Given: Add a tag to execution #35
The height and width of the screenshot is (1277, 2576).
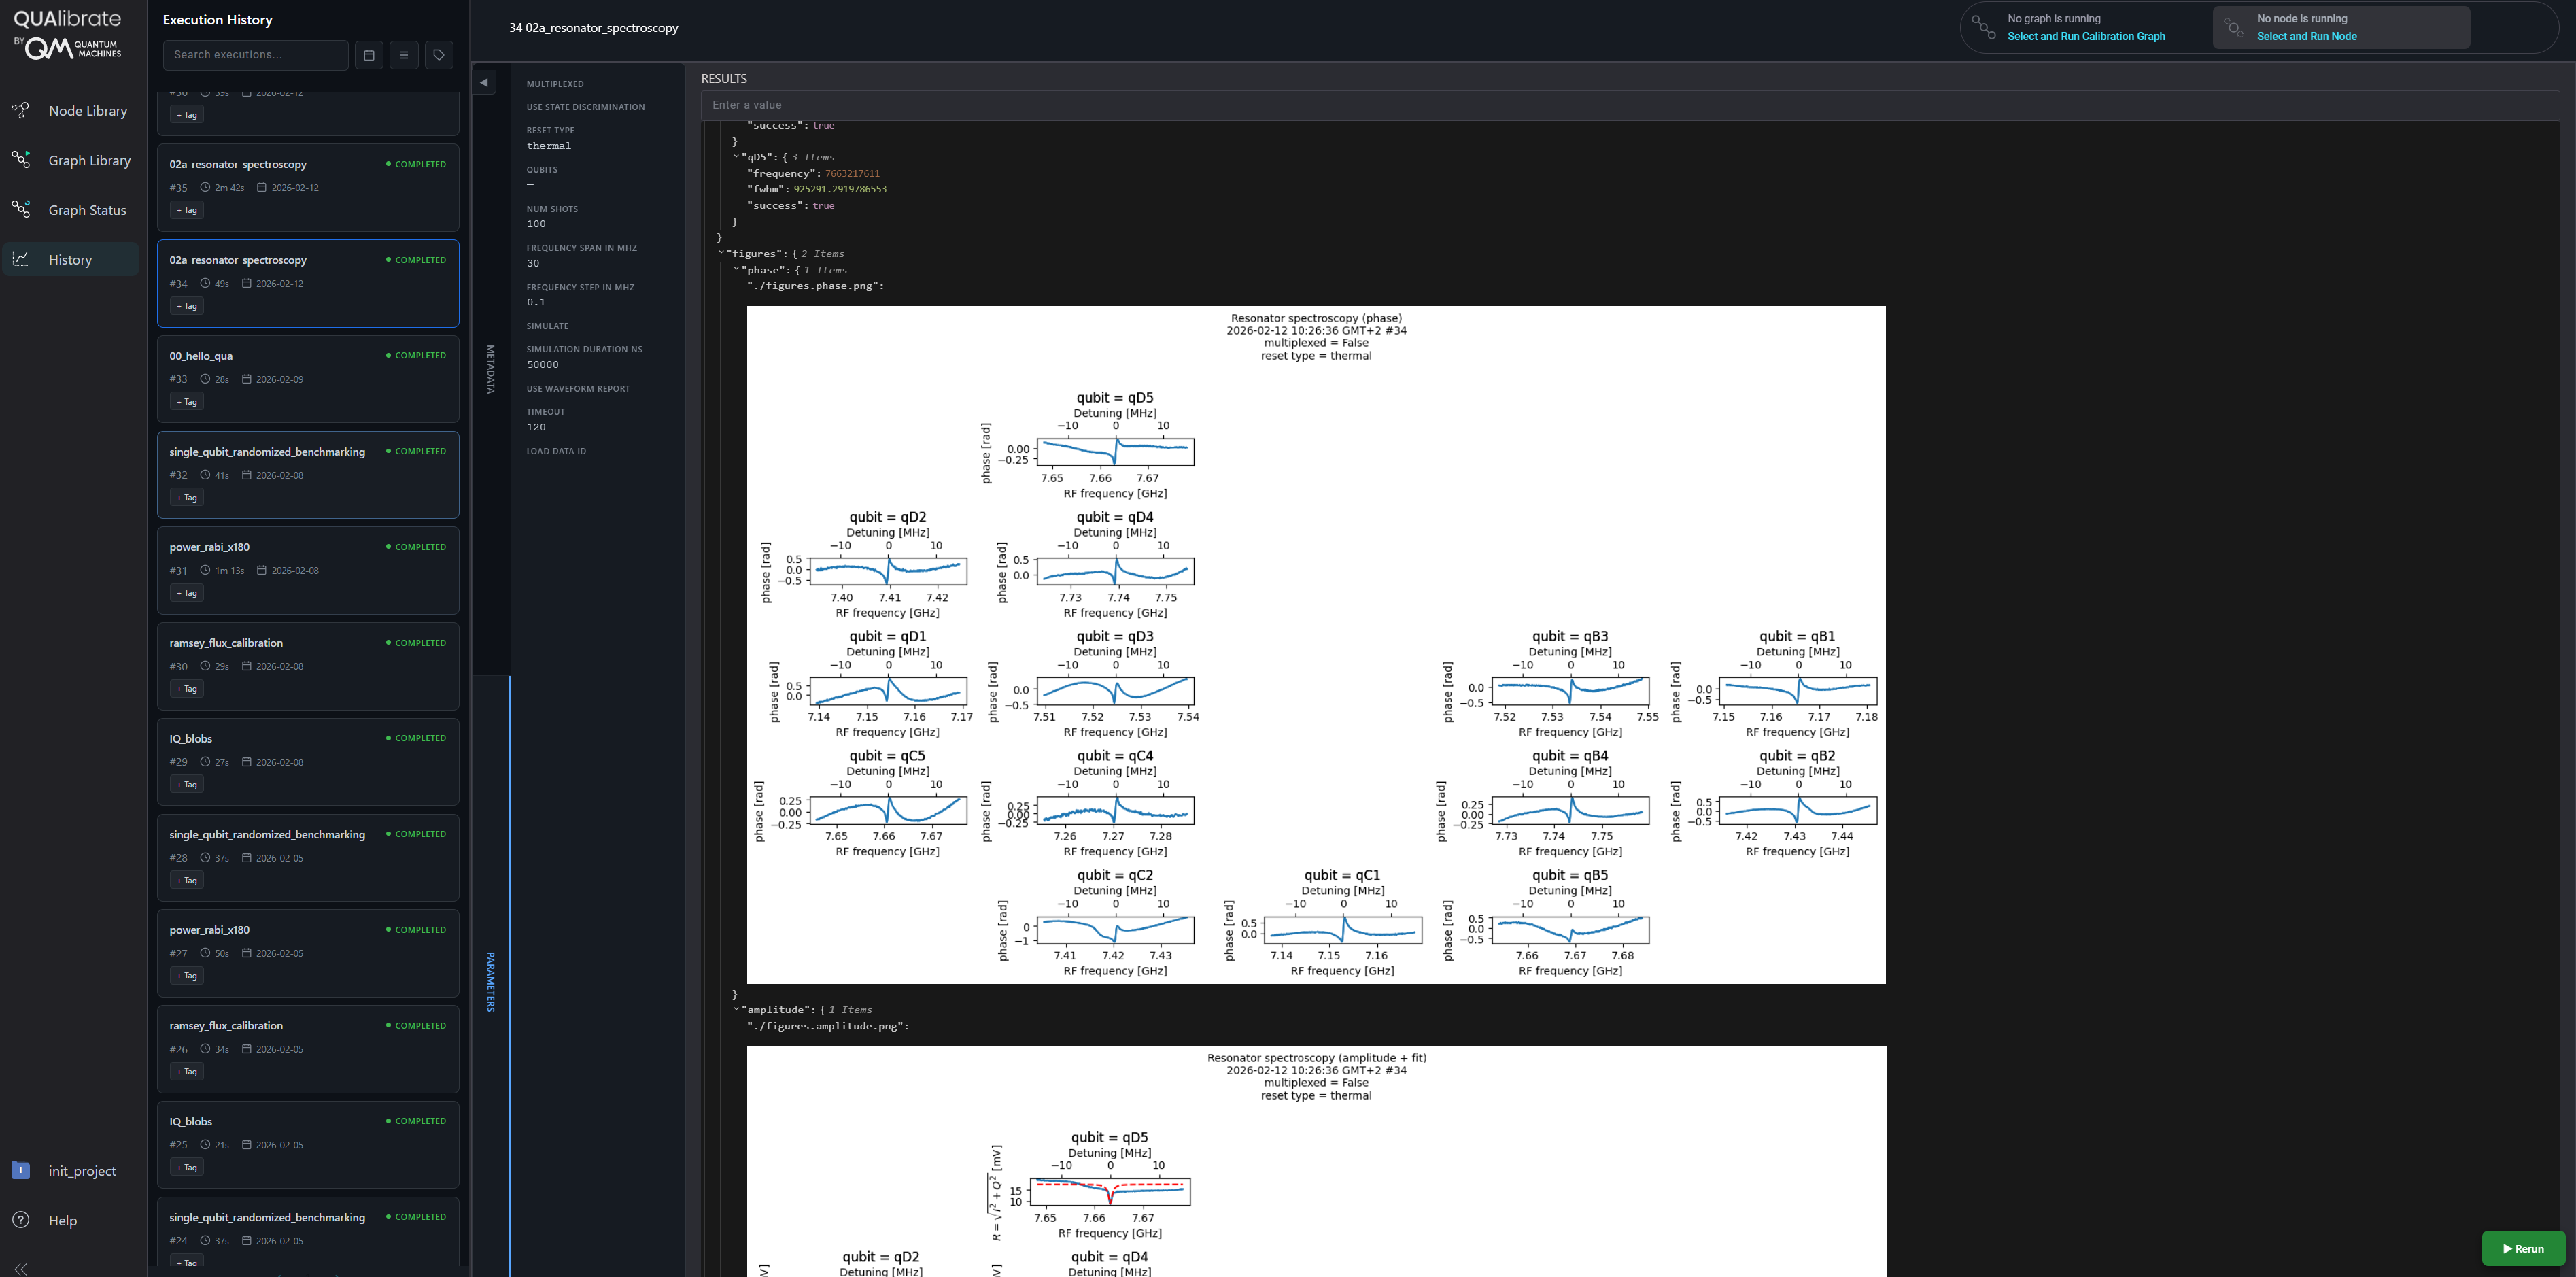Looking at the screenshot, I should point(187,210).
